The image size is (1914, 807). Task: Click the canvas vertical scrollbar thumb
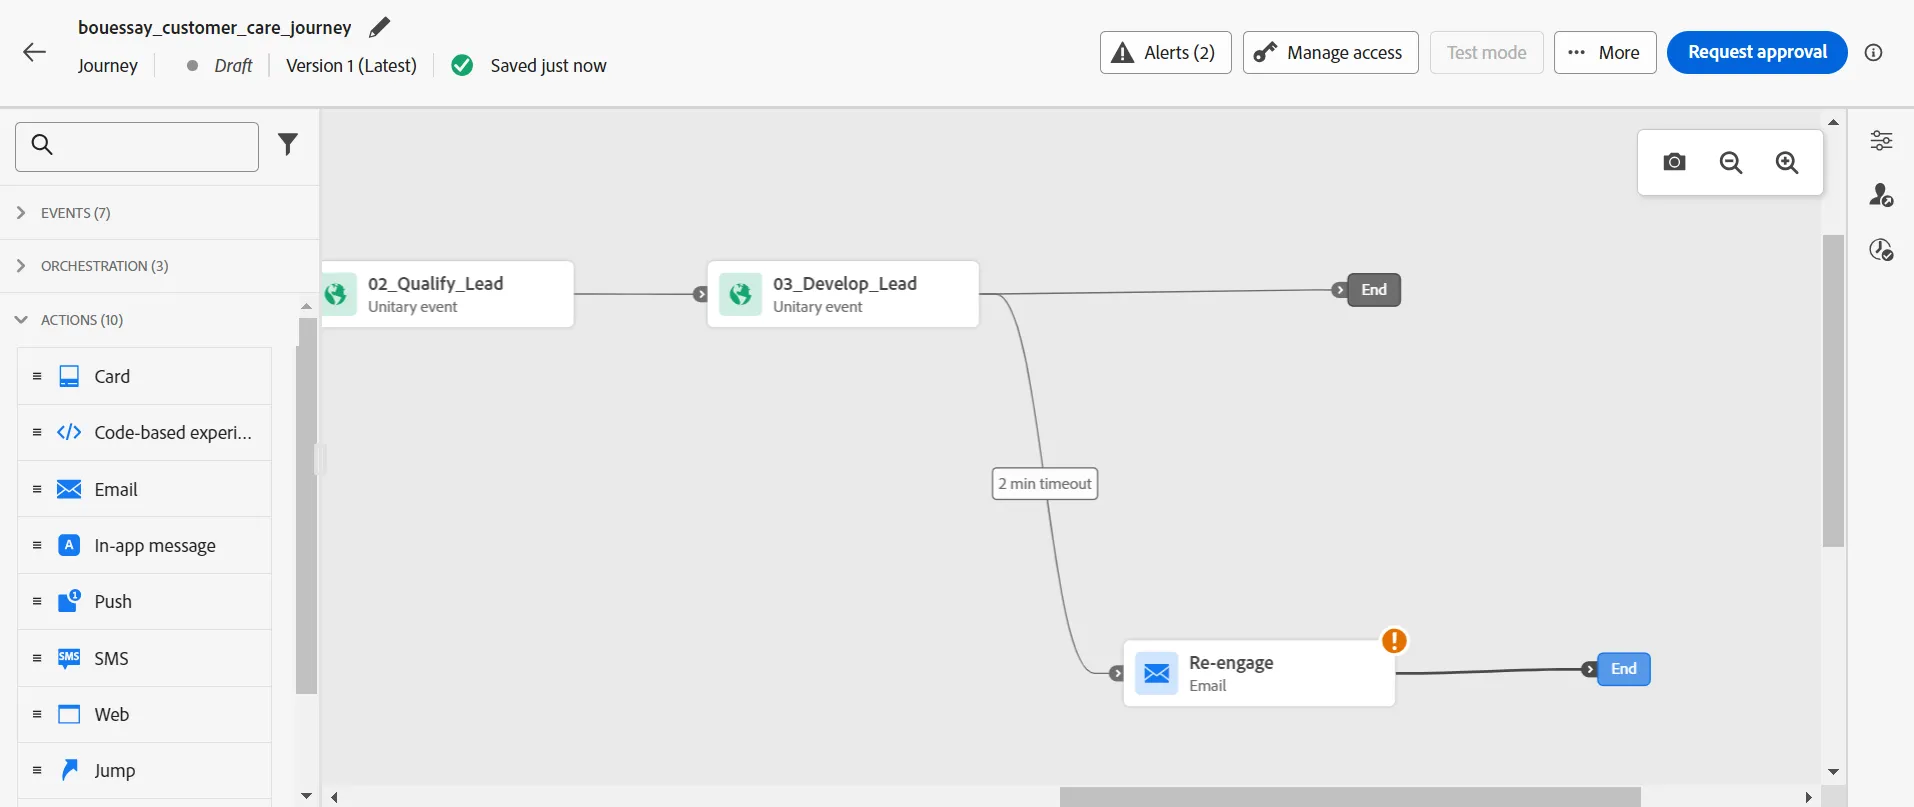1833,391
